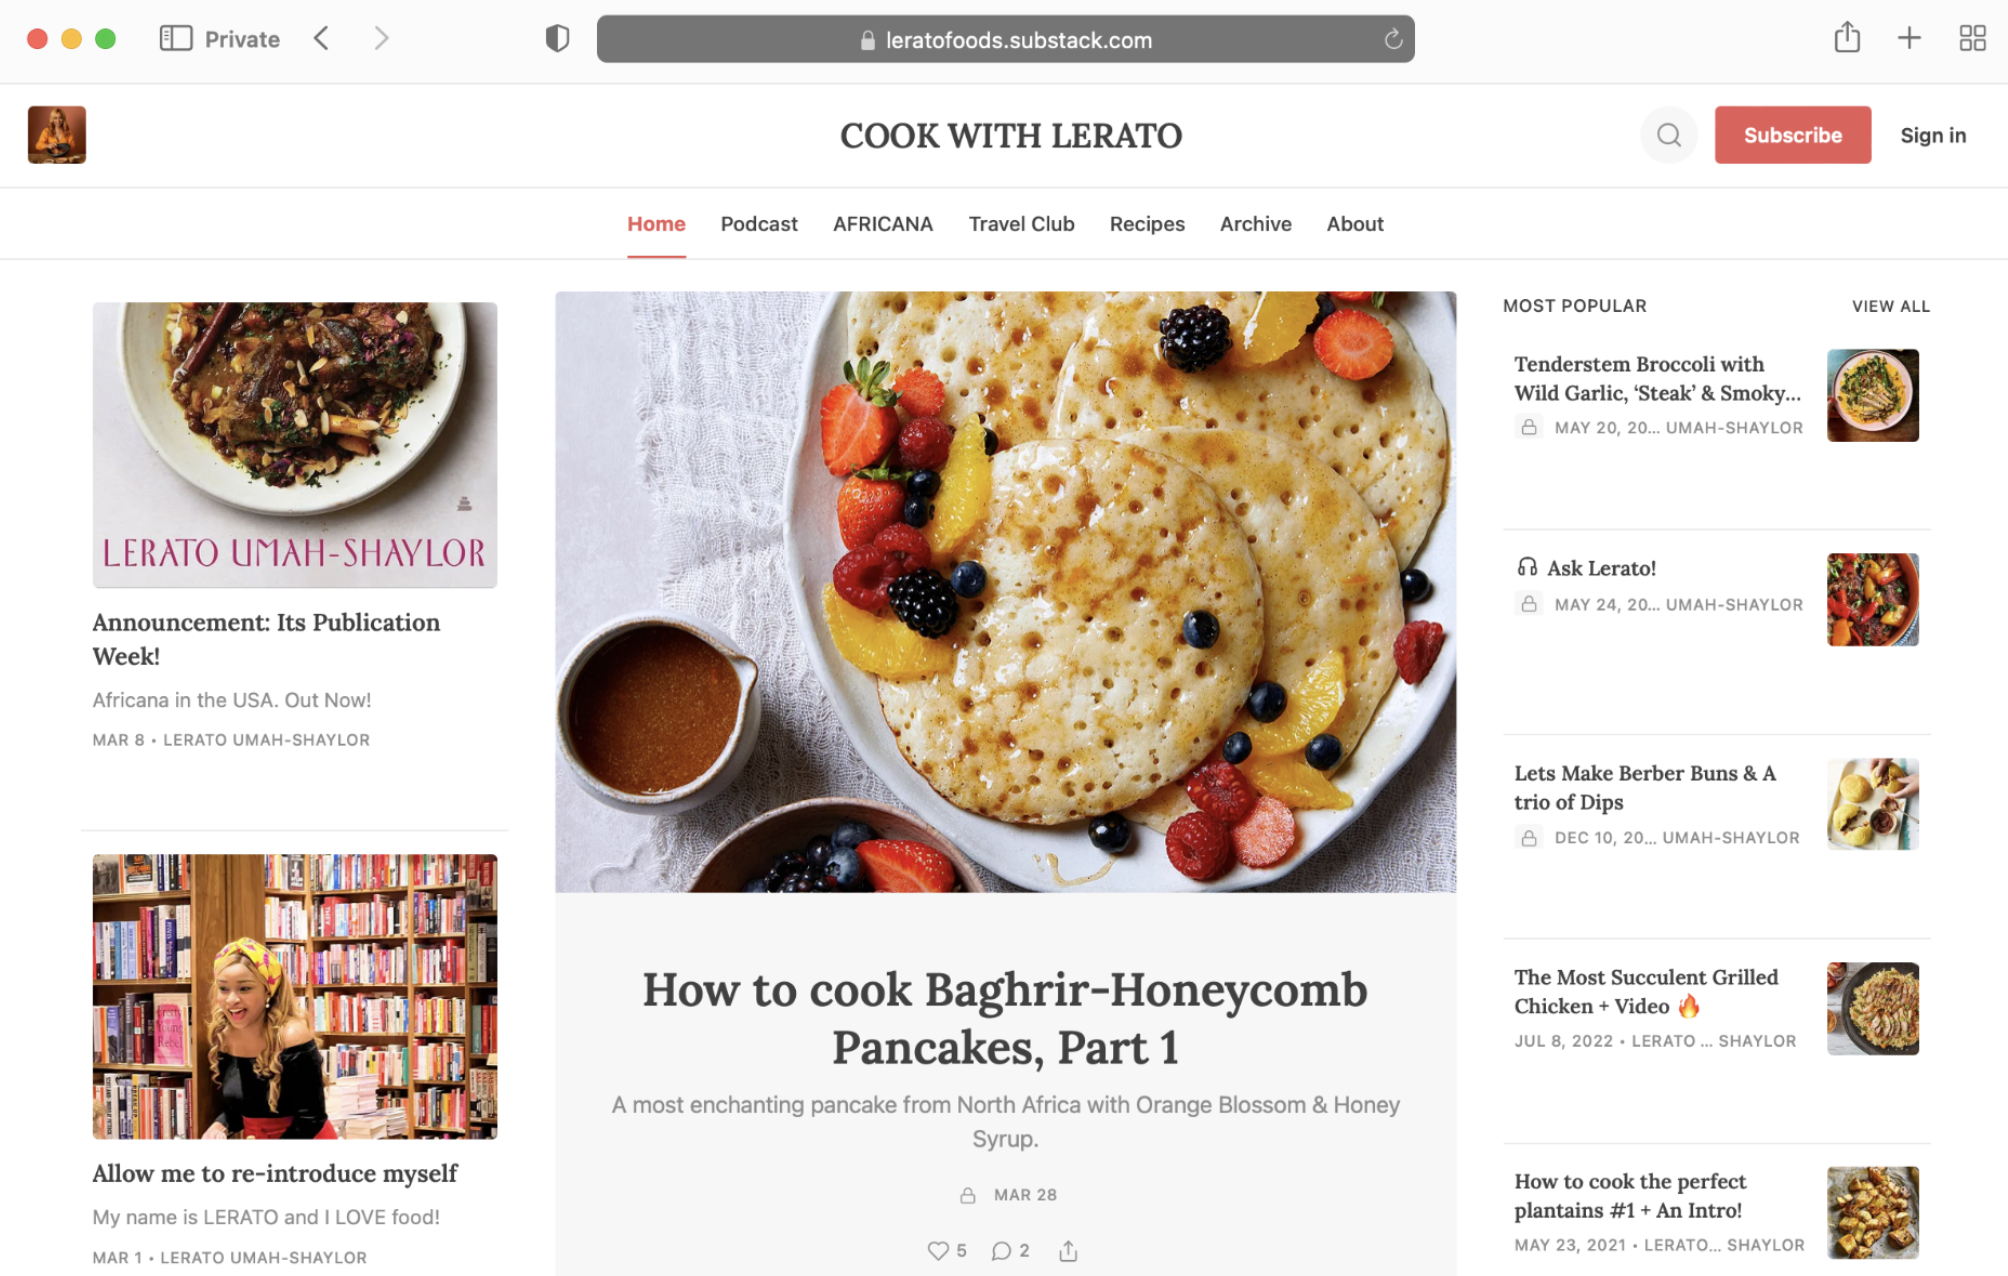The image size is (2008, 1276).
Task: Reload the page with the refresh icon
Action: click(x=1392, y=39)
